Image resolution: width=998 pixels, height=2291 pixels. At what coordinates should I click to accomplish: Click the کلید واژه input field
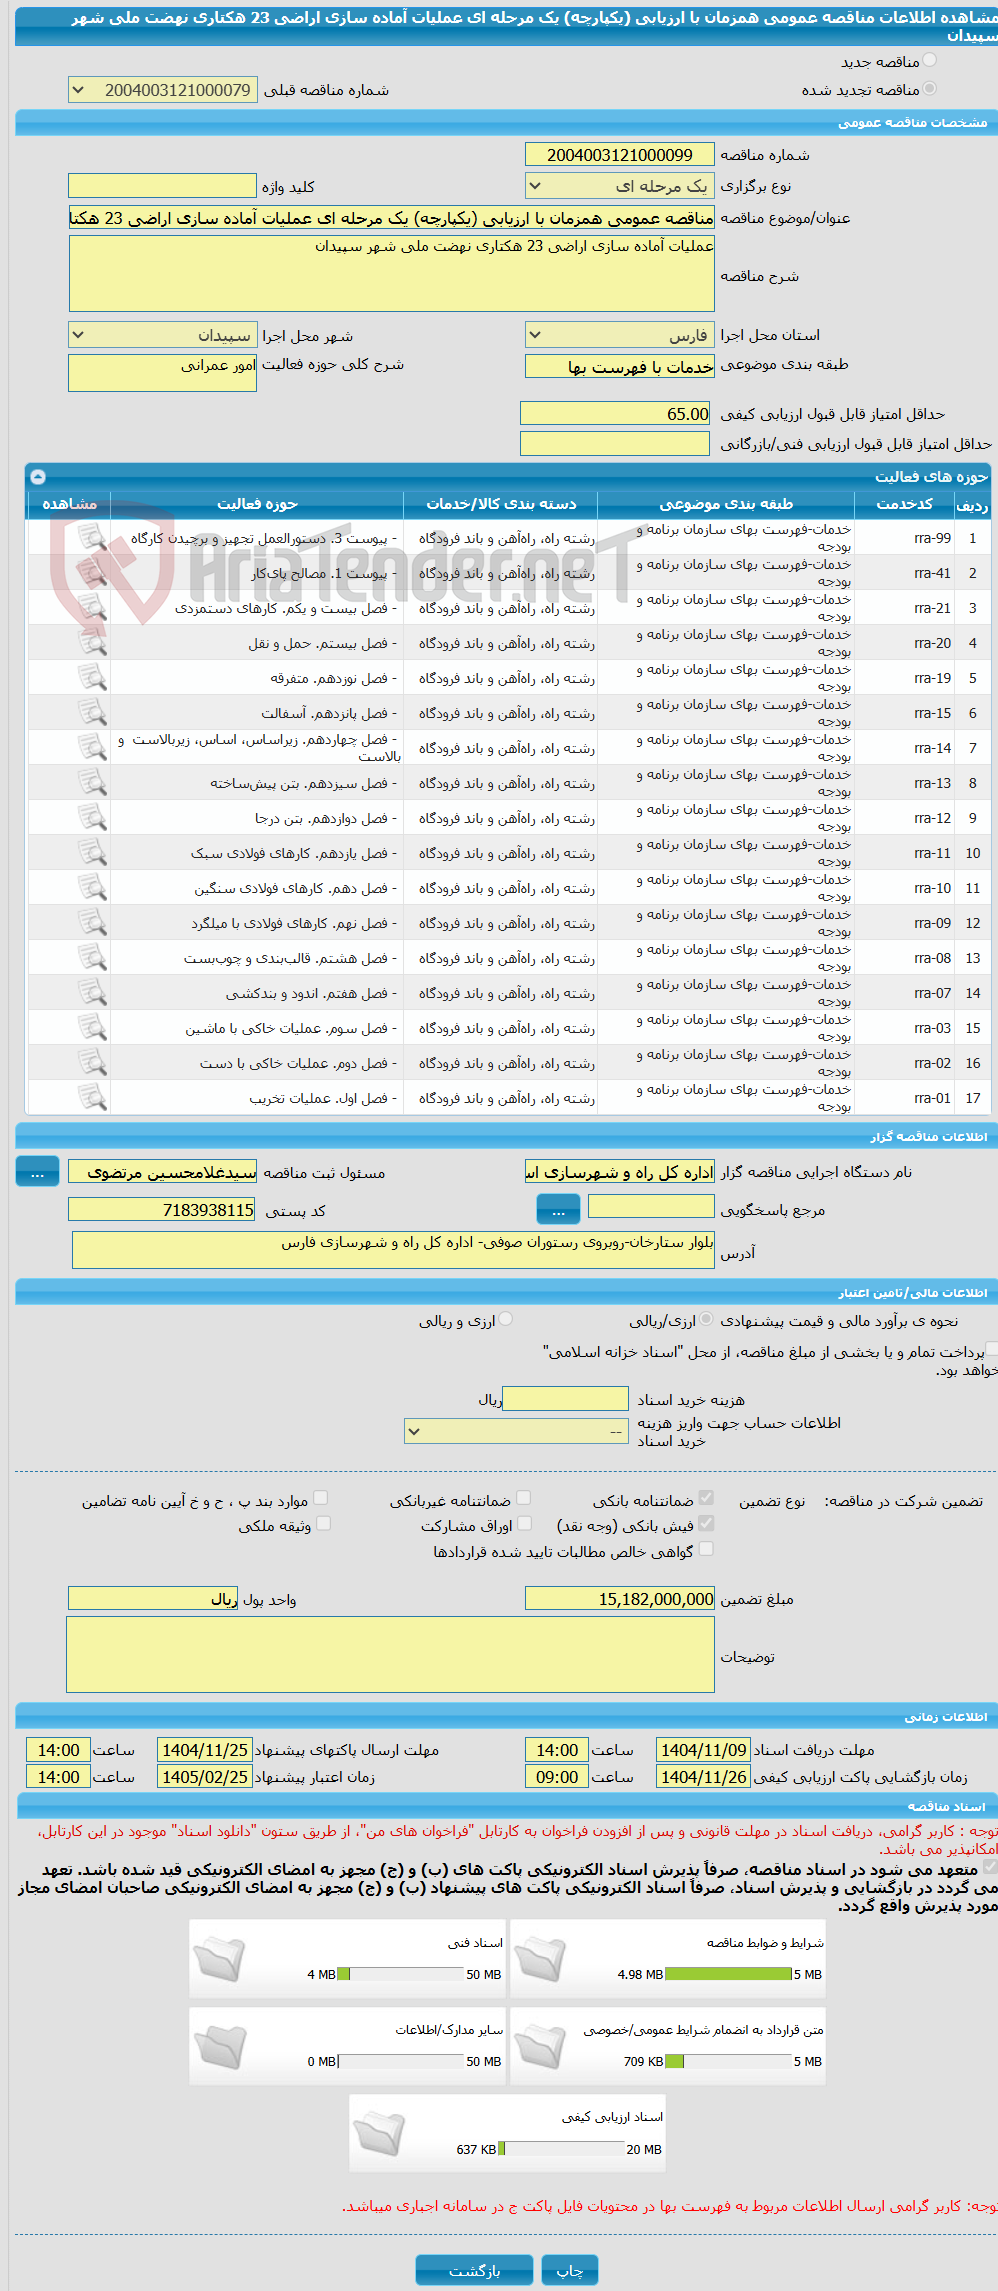tap(162, 186)
